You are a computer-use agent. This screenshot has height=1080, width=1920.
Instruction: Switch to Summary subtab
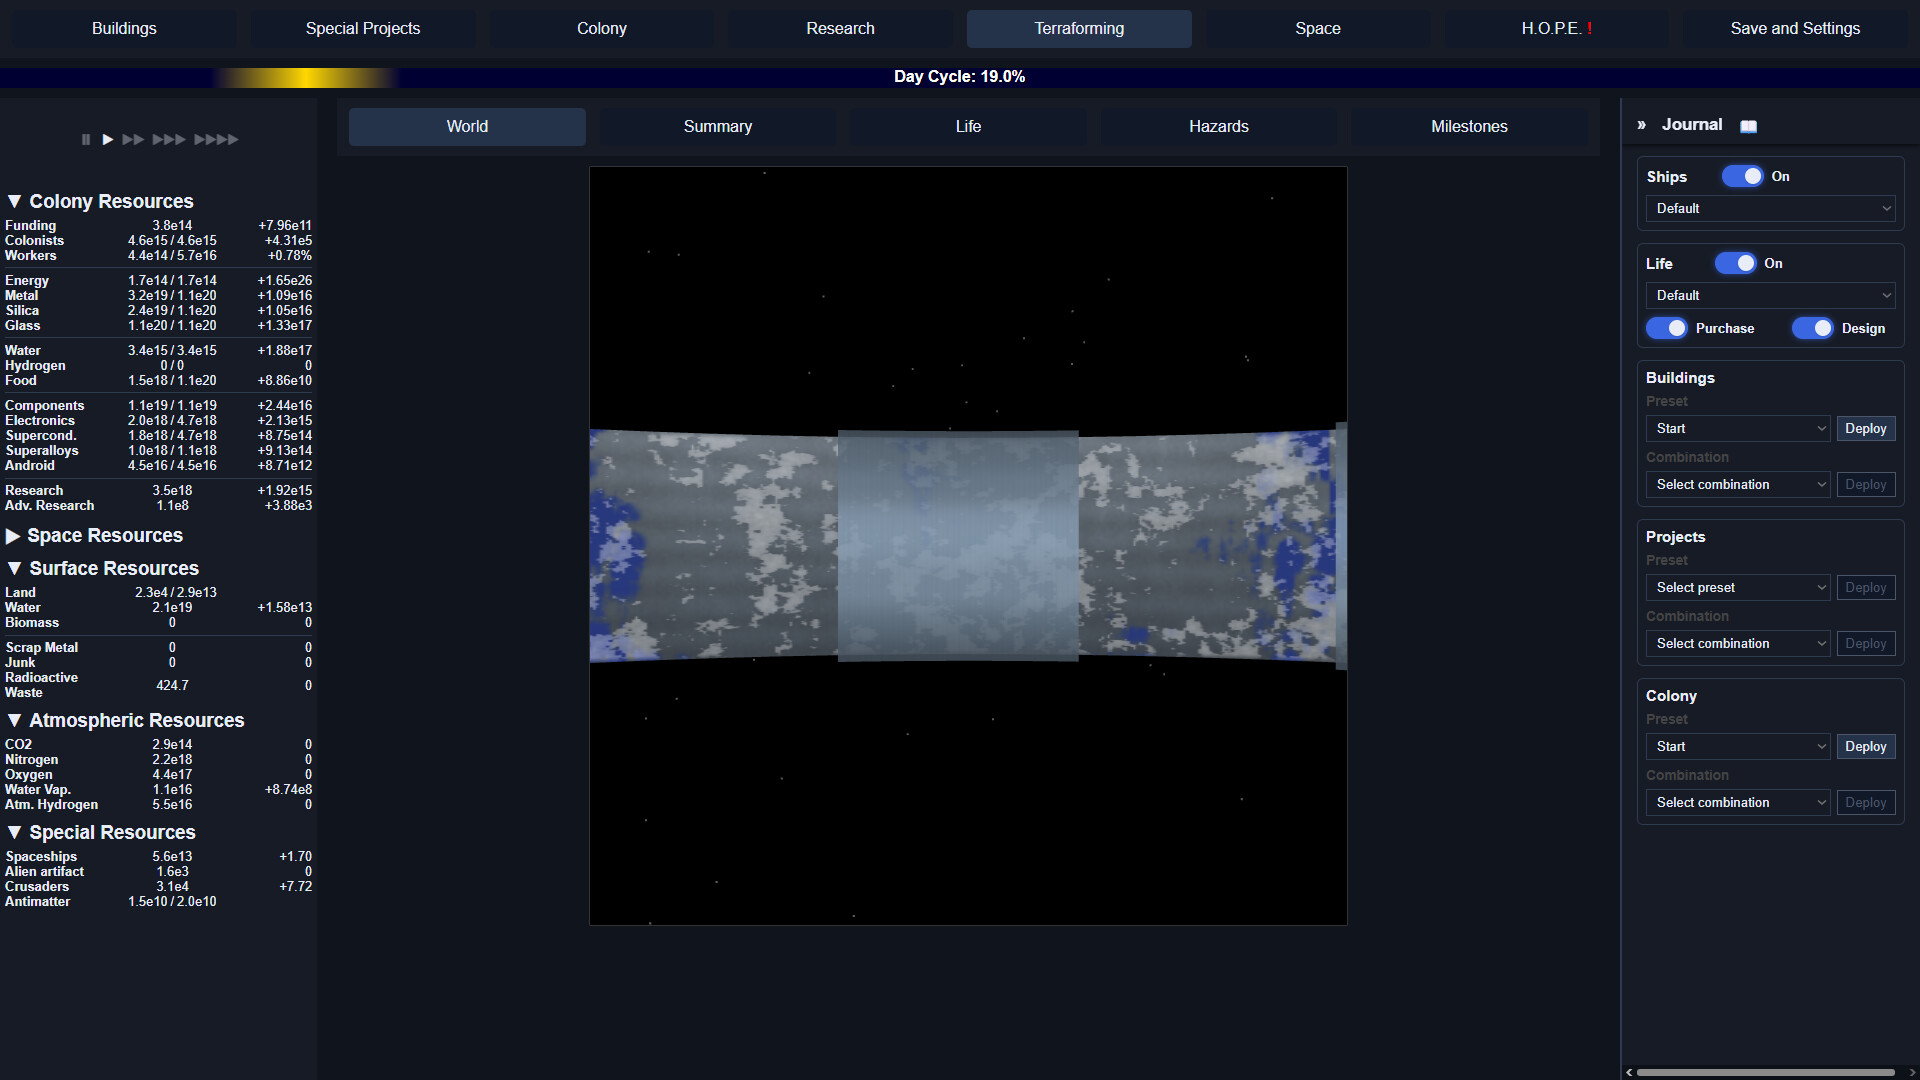[718, 127]
